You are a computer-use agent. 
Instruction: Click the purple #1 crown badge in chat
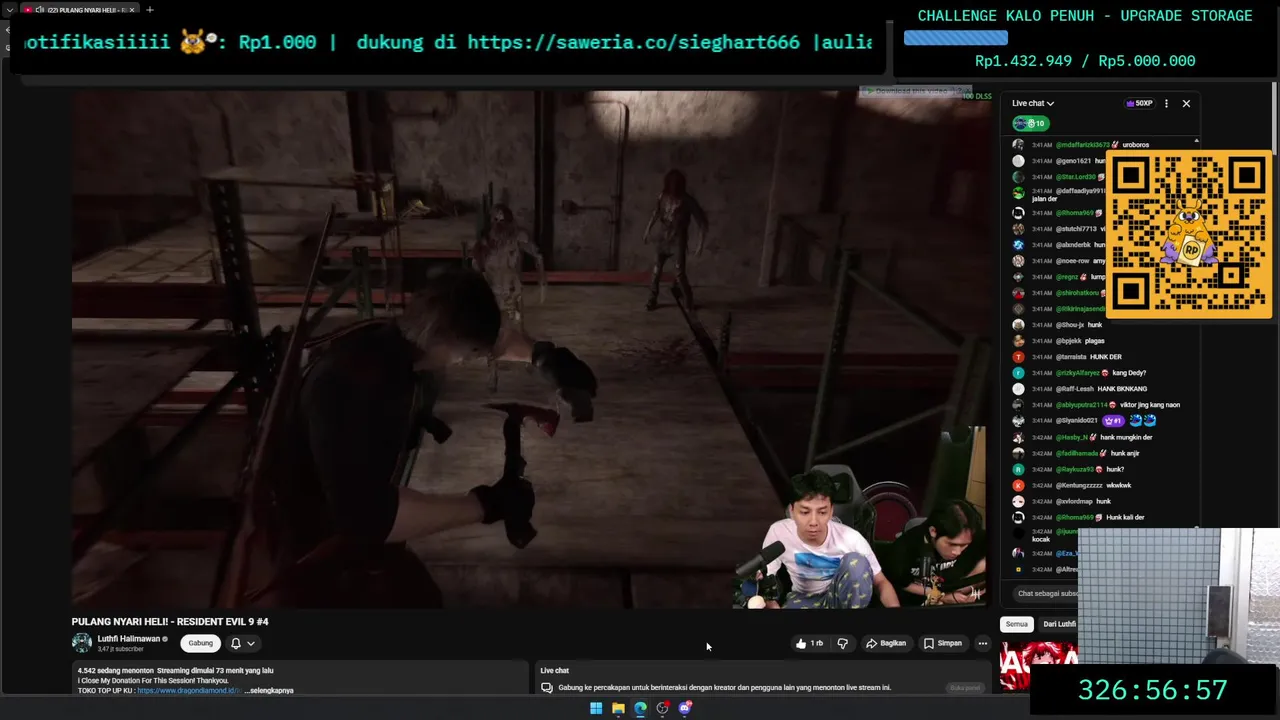coord(1113,421)
